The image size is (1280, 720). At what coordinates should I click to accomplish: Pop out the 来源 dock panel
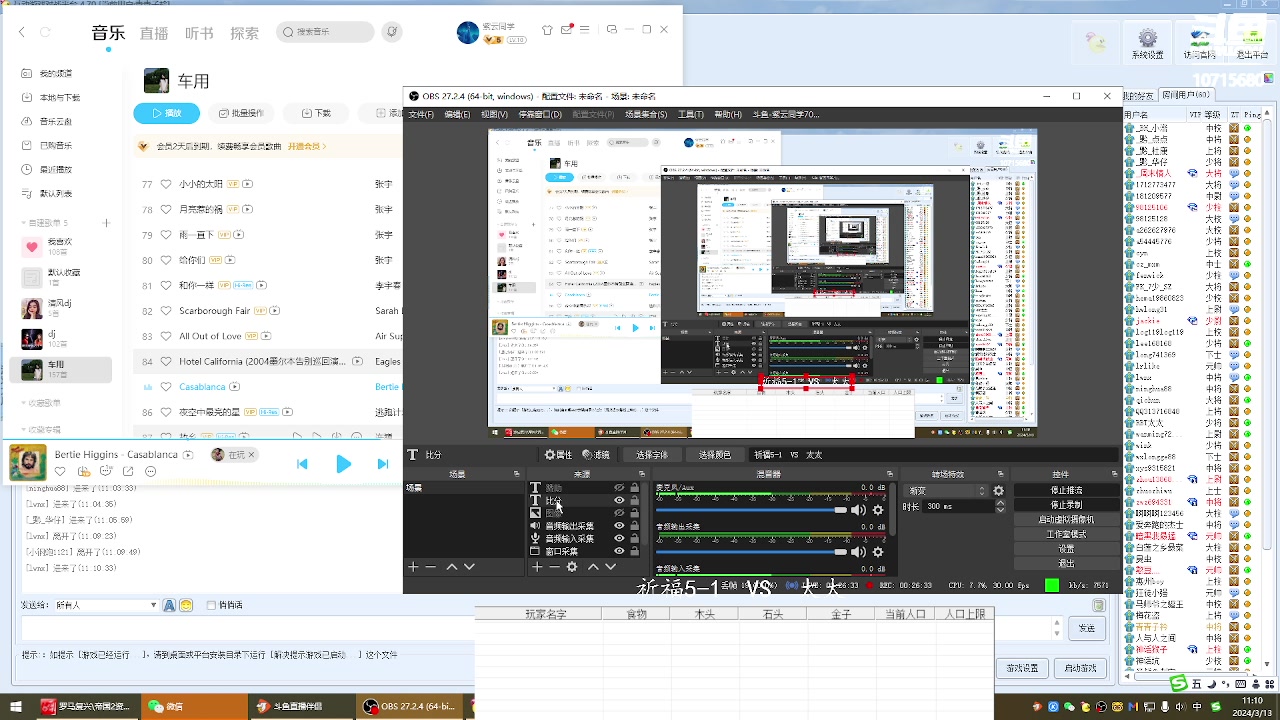pyautogui.click(x=643, y=474)
